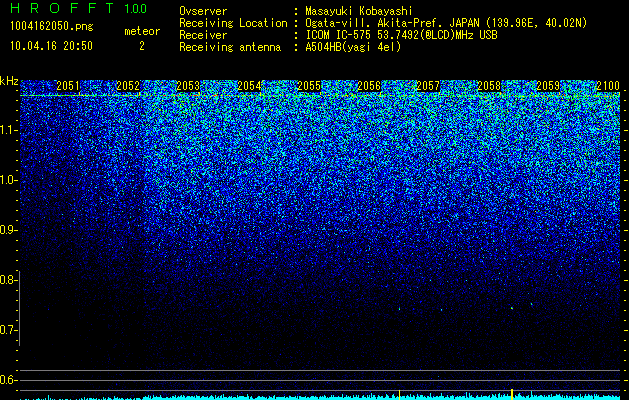Click the 2058 time marker
This screenshot has height=400, width=629.
(x=489, y=86)
